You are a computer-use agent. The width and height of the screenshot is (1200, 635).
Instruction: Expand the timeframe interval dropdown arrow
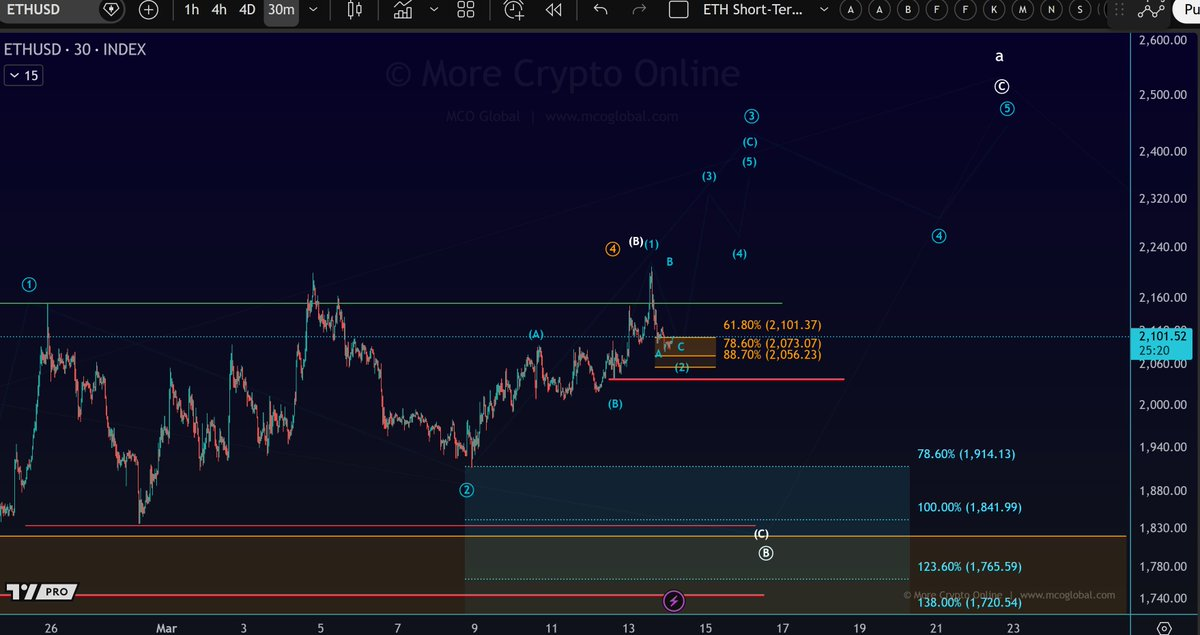(x=315, y=10)
